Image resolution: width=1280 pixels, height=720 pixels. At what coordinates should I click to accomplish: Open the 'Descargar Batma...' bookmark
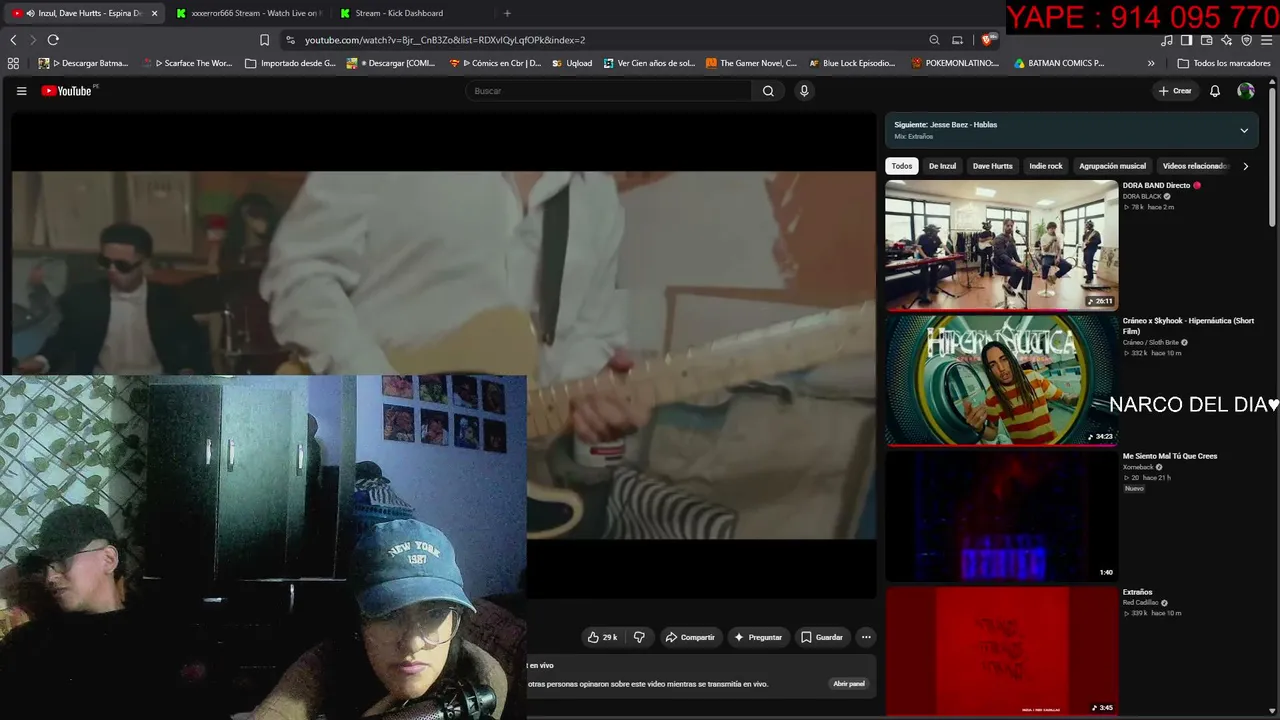click(x=84, y=63)
